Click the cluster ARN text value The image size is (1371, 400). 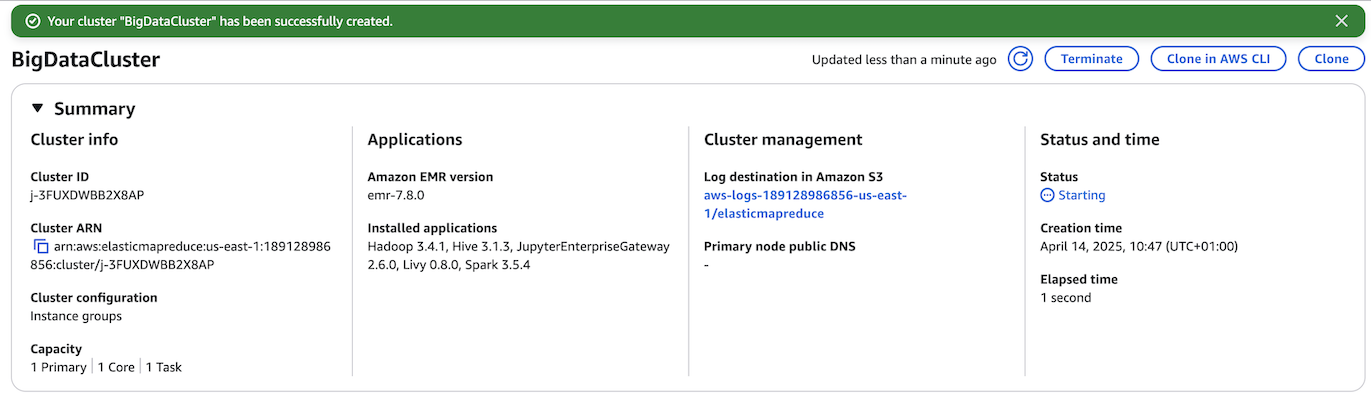click(x=181, y=255)
